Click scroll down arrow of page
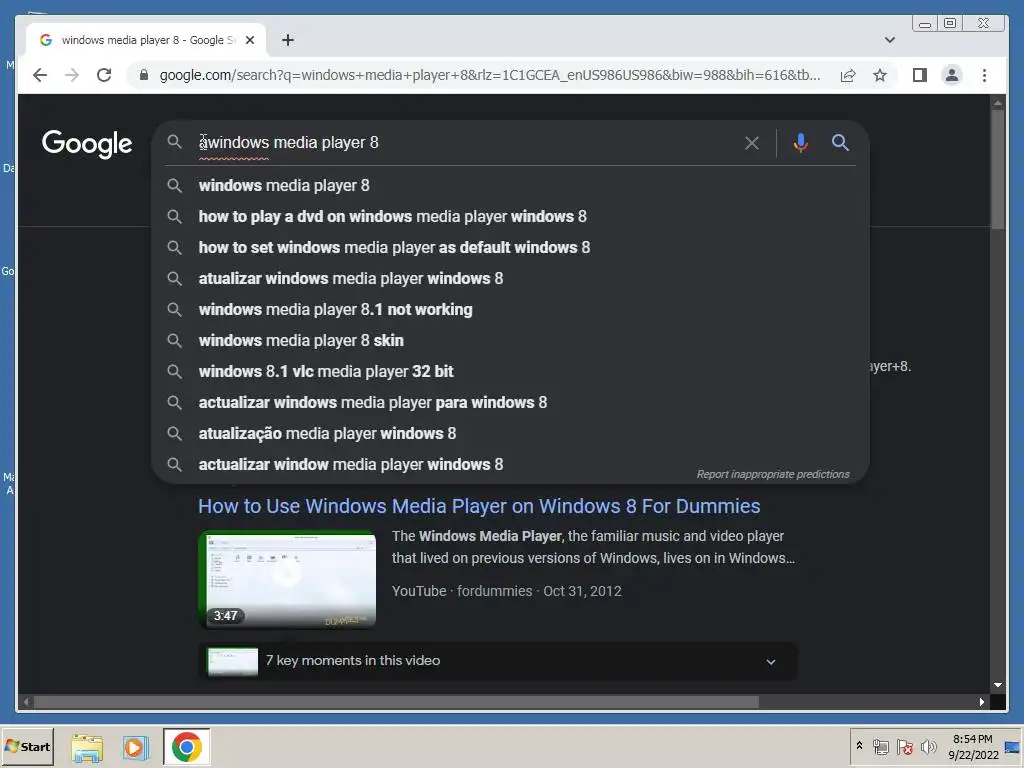Viewport: 1024px width, 768px height. [x=997, y=685]
